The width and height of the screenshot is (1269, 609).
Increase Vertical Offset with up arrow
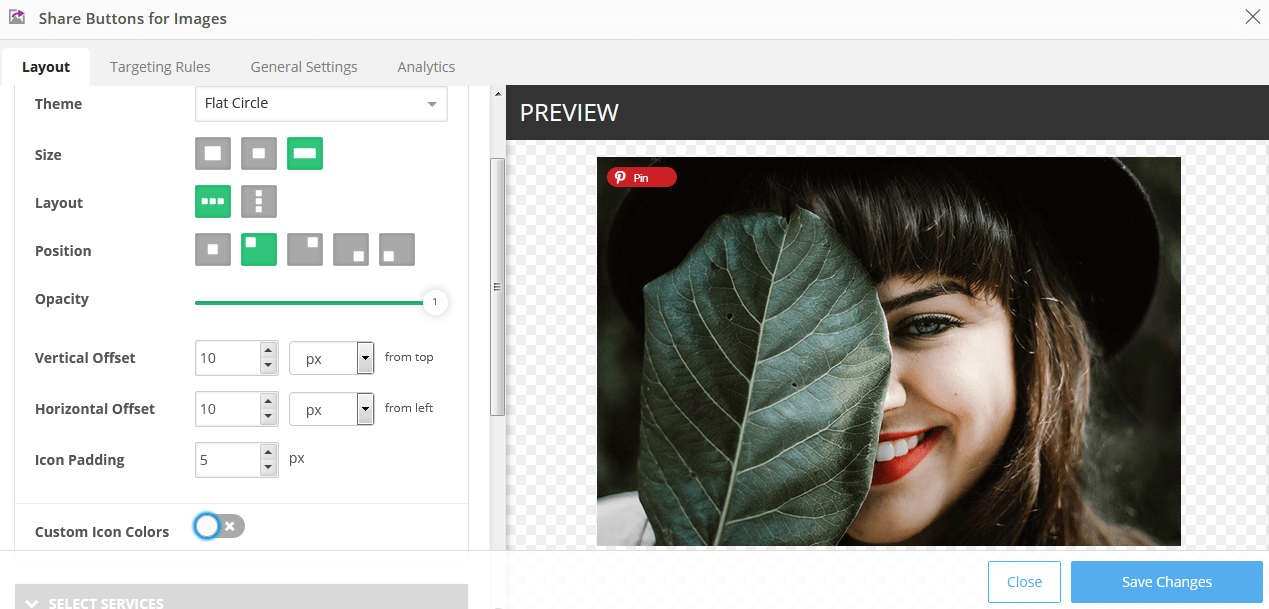(x=268, y=350)
